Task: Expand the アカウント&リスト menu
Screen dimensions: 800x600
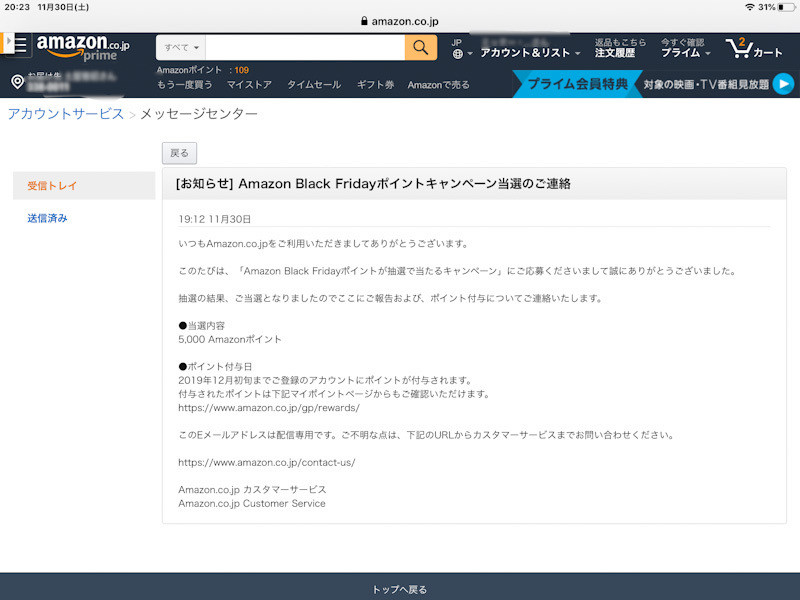Action: [530, 53]
